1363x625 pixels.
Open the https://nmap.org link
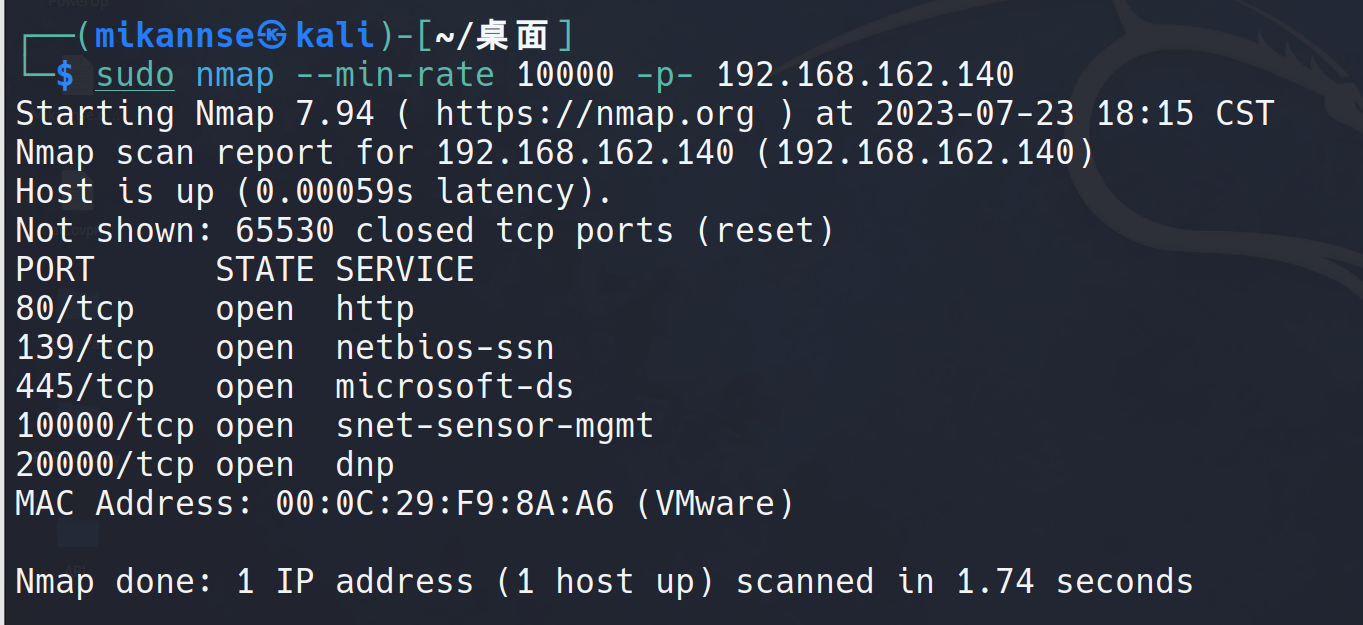pyautogui.click(x=594, y=114)
